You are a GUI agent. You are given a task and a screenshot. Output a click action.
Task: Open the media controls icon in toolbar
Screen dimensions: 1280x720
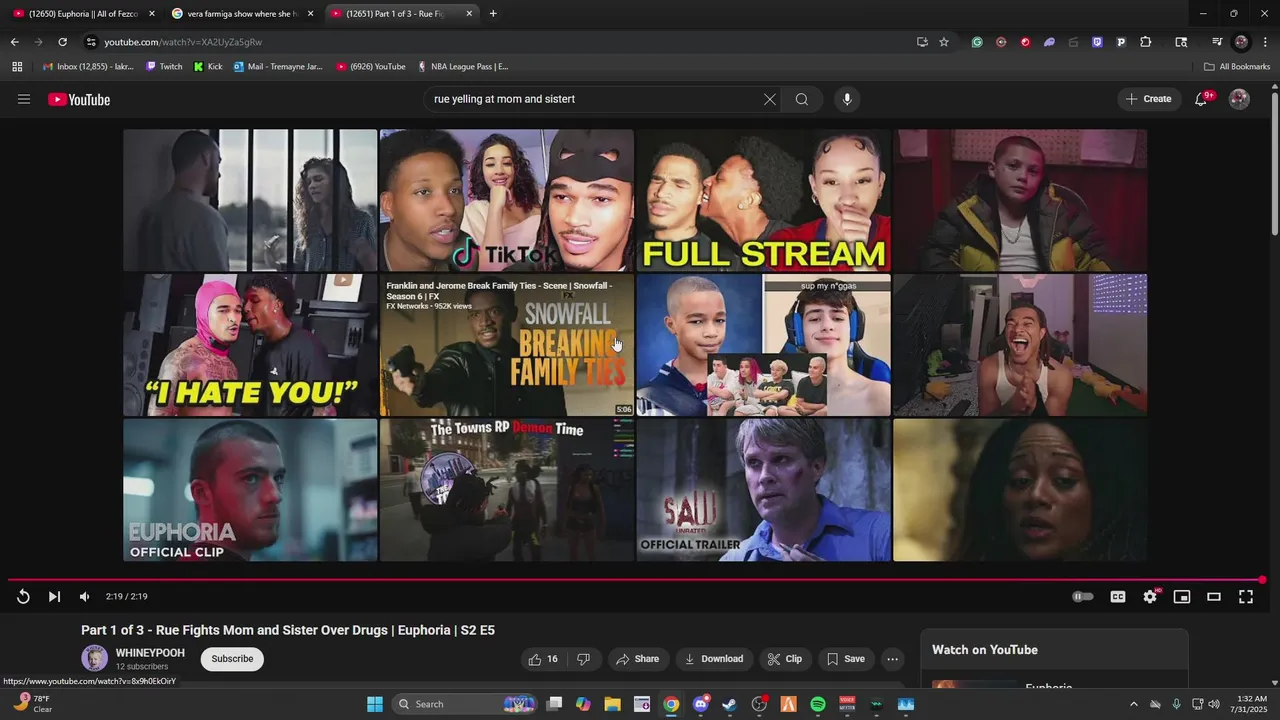coord(1217,42)
